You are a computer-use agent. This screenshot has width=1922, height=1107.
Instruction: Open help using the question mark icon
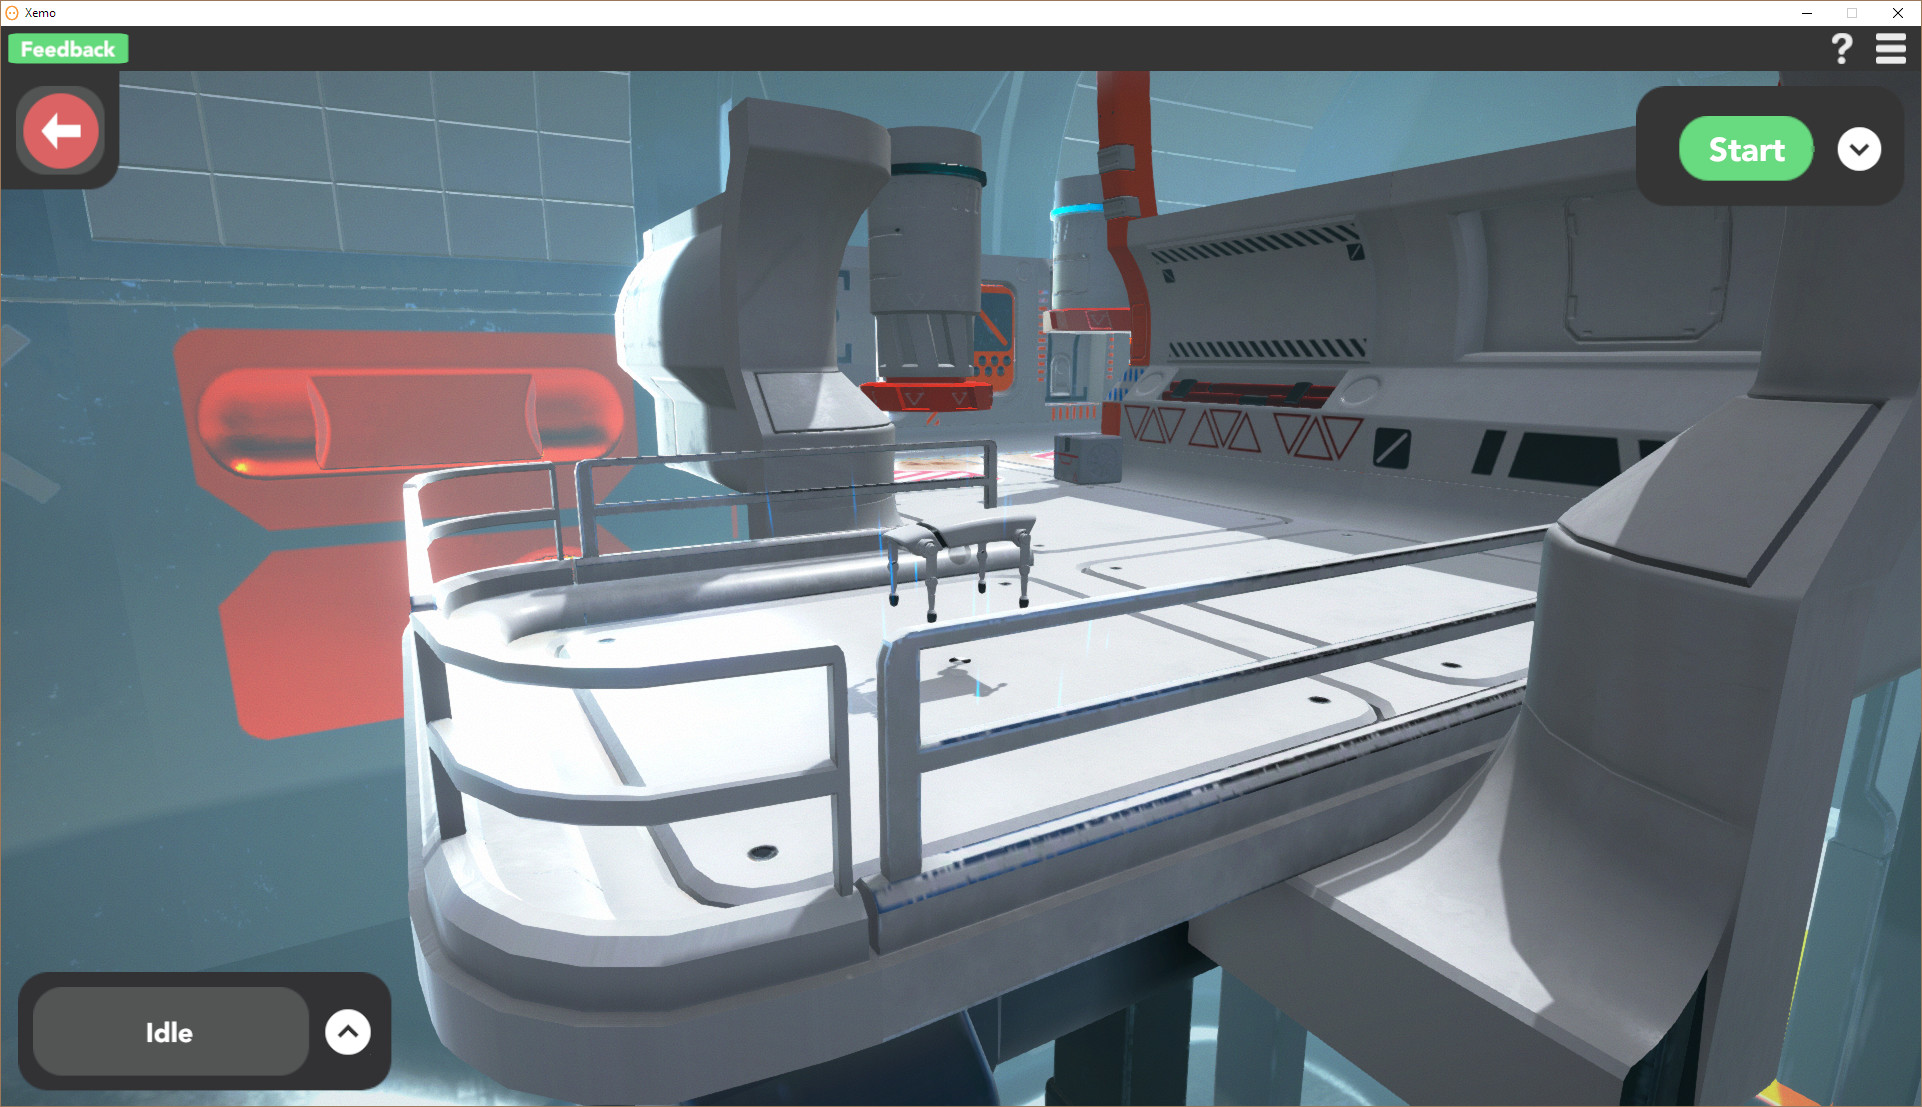[x=1842, y=48]
